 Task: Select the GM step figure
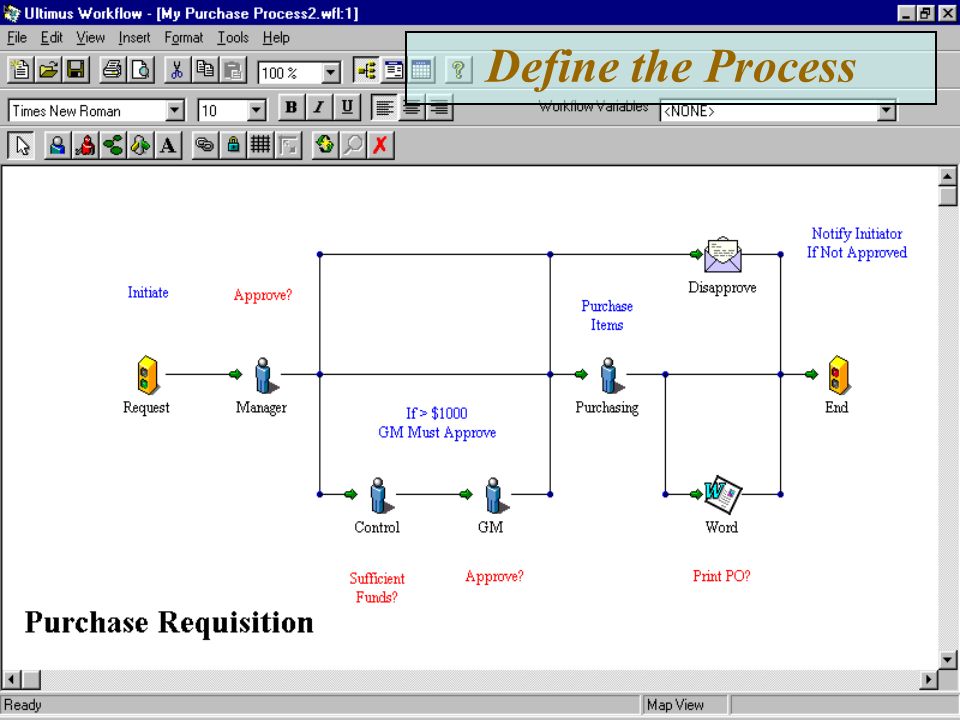pos(495,495)
